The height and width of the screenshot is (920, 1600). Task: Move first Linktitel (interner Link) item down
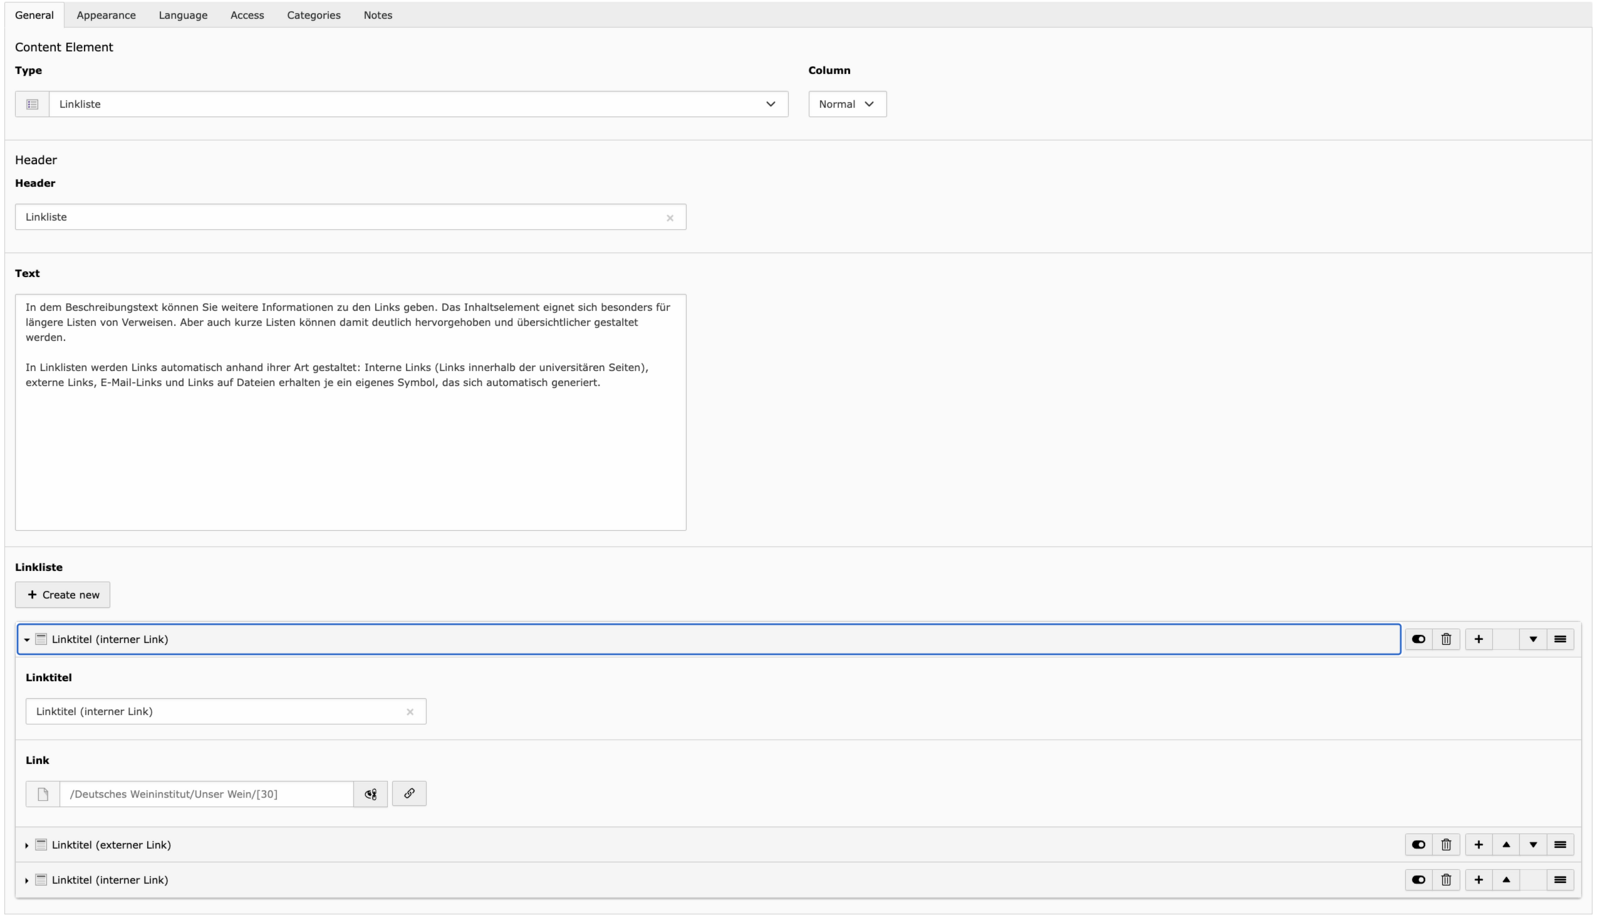tap(1533, 639)
